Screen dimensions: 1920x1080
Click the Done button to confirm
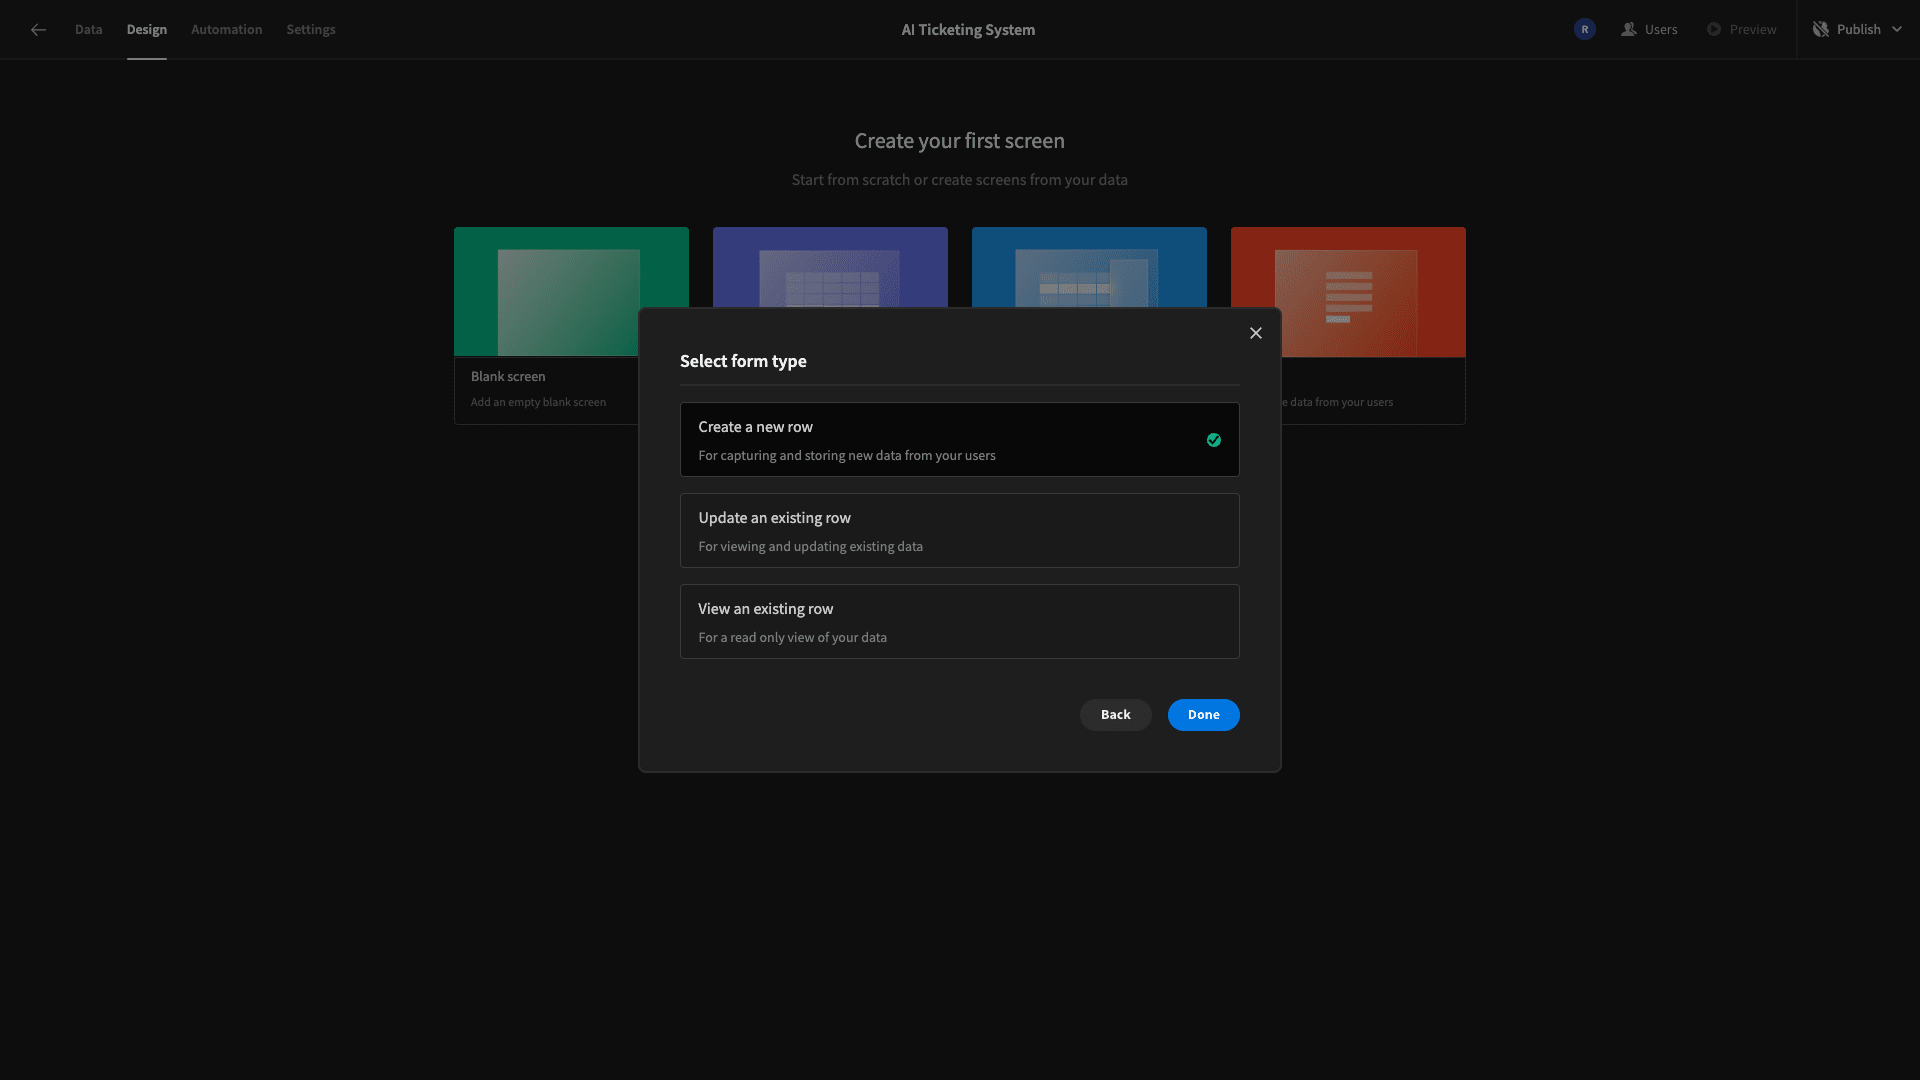click(x=1203, y=715)
